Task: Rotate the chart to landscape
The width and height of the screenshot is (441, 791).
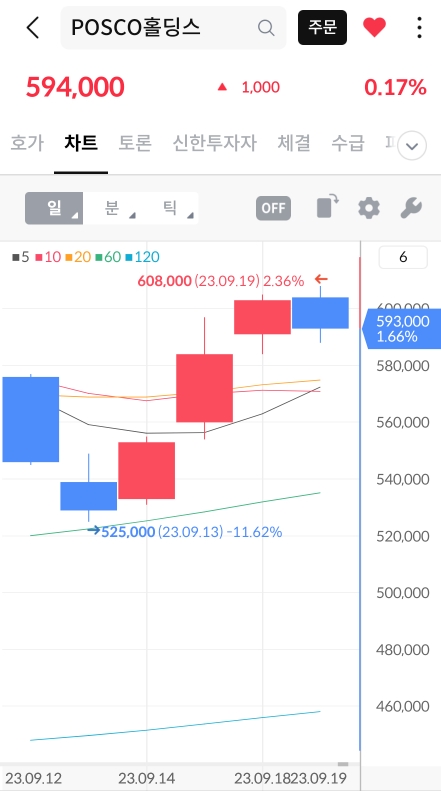Action: pyautogui.click(x=327, y=208)
